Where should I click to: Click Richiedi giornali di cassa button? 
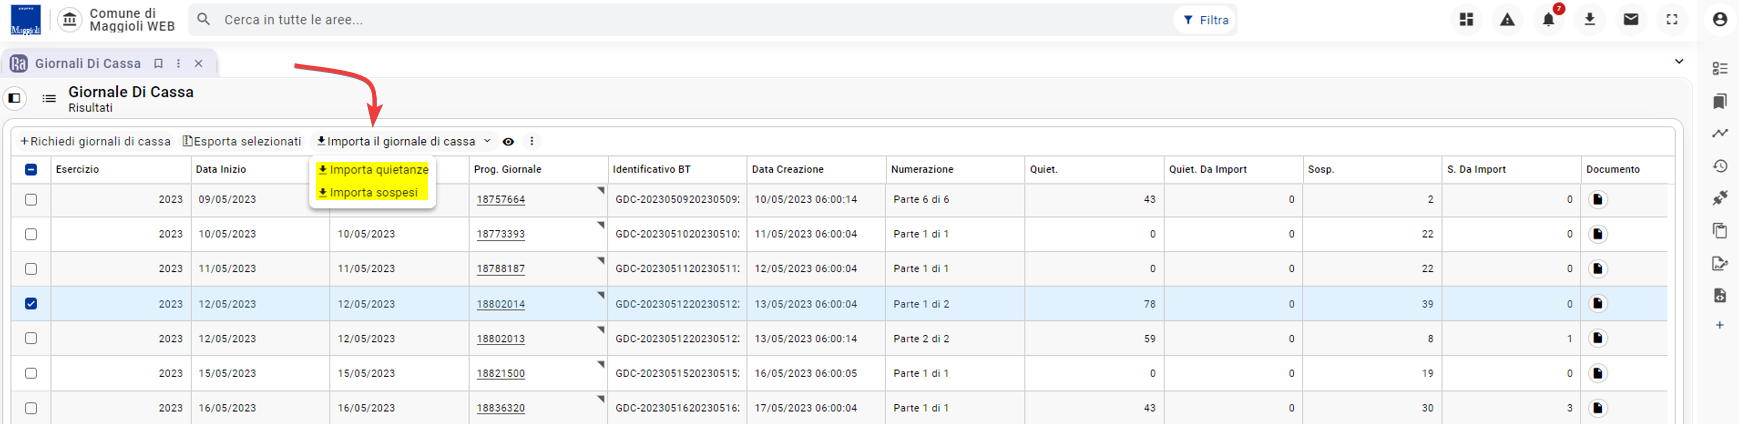[x=95, y=142]
